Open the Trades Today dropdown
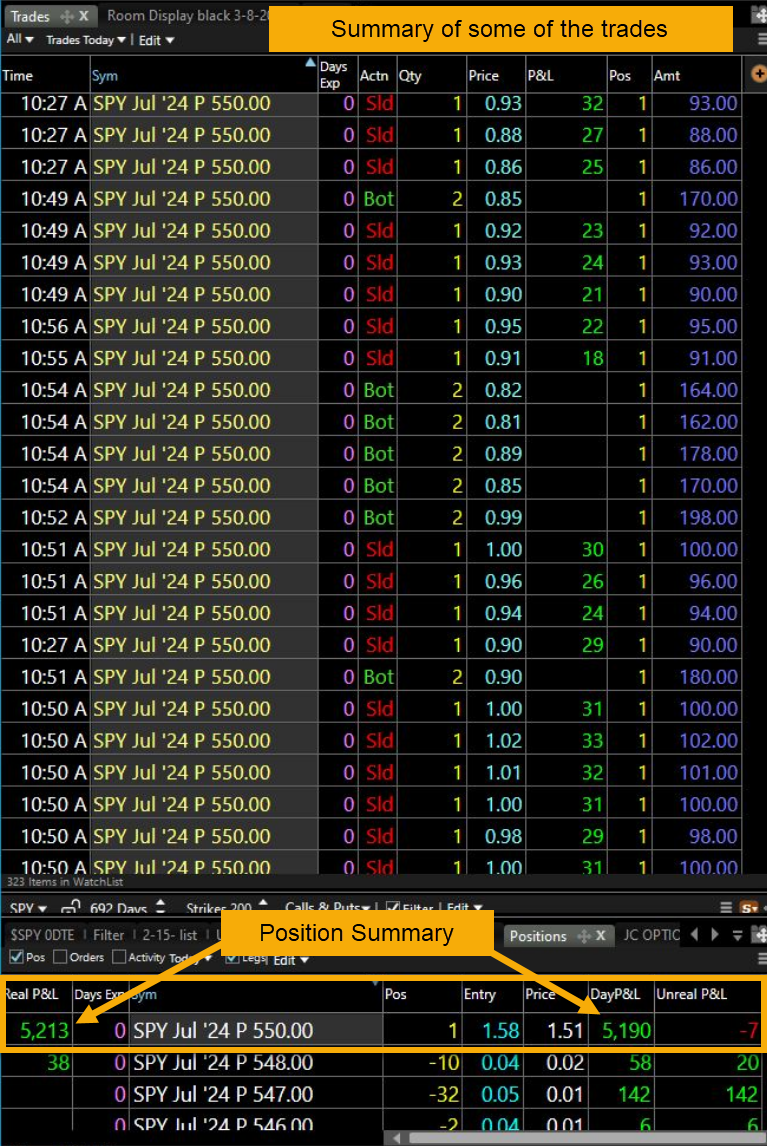Viewport: 767px width, 1146px height. click(86, 39)
